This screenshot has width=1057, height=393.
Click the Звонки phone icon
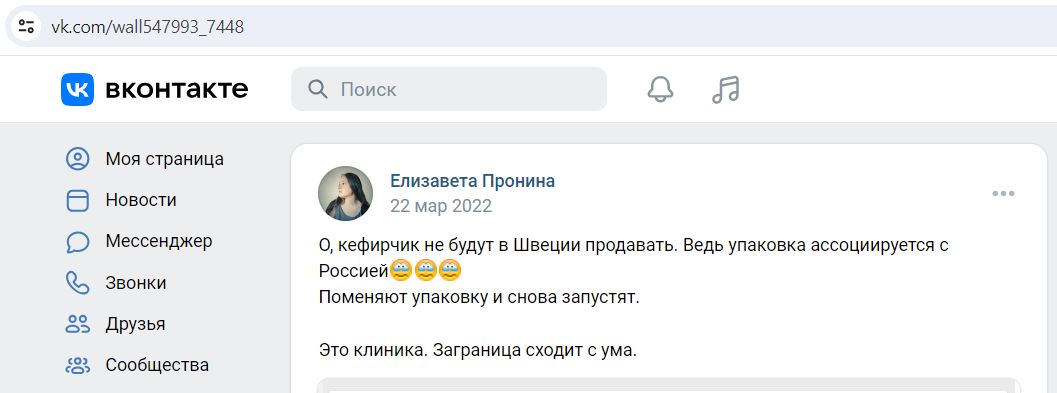(78, 283)
